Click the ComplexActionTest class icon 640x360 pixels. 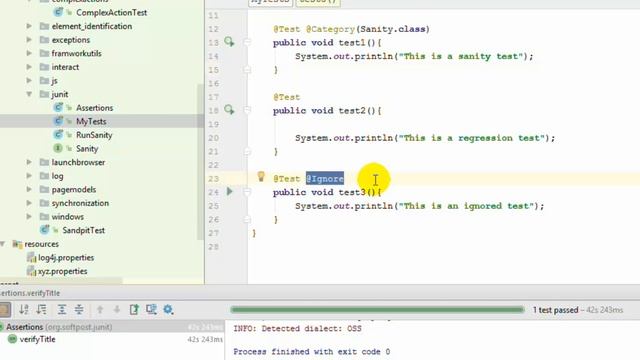(58, 12)
